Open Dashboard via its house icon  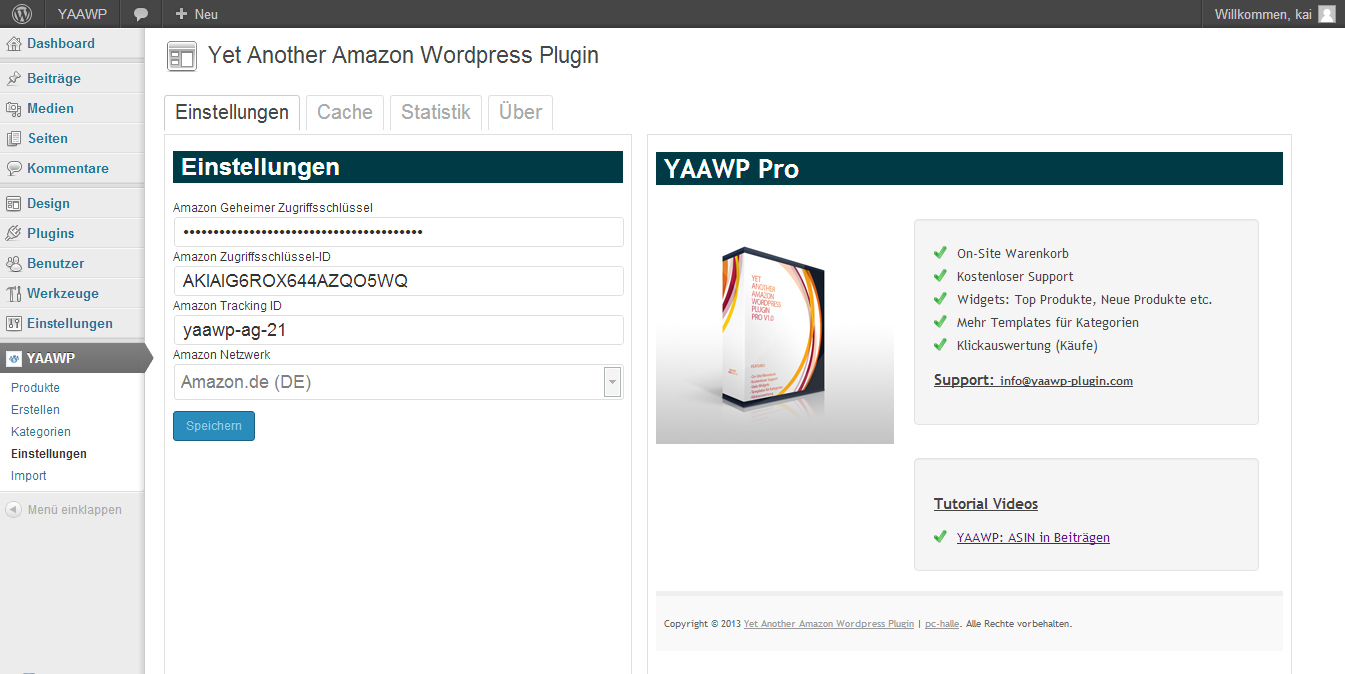(x=13, y=44)
